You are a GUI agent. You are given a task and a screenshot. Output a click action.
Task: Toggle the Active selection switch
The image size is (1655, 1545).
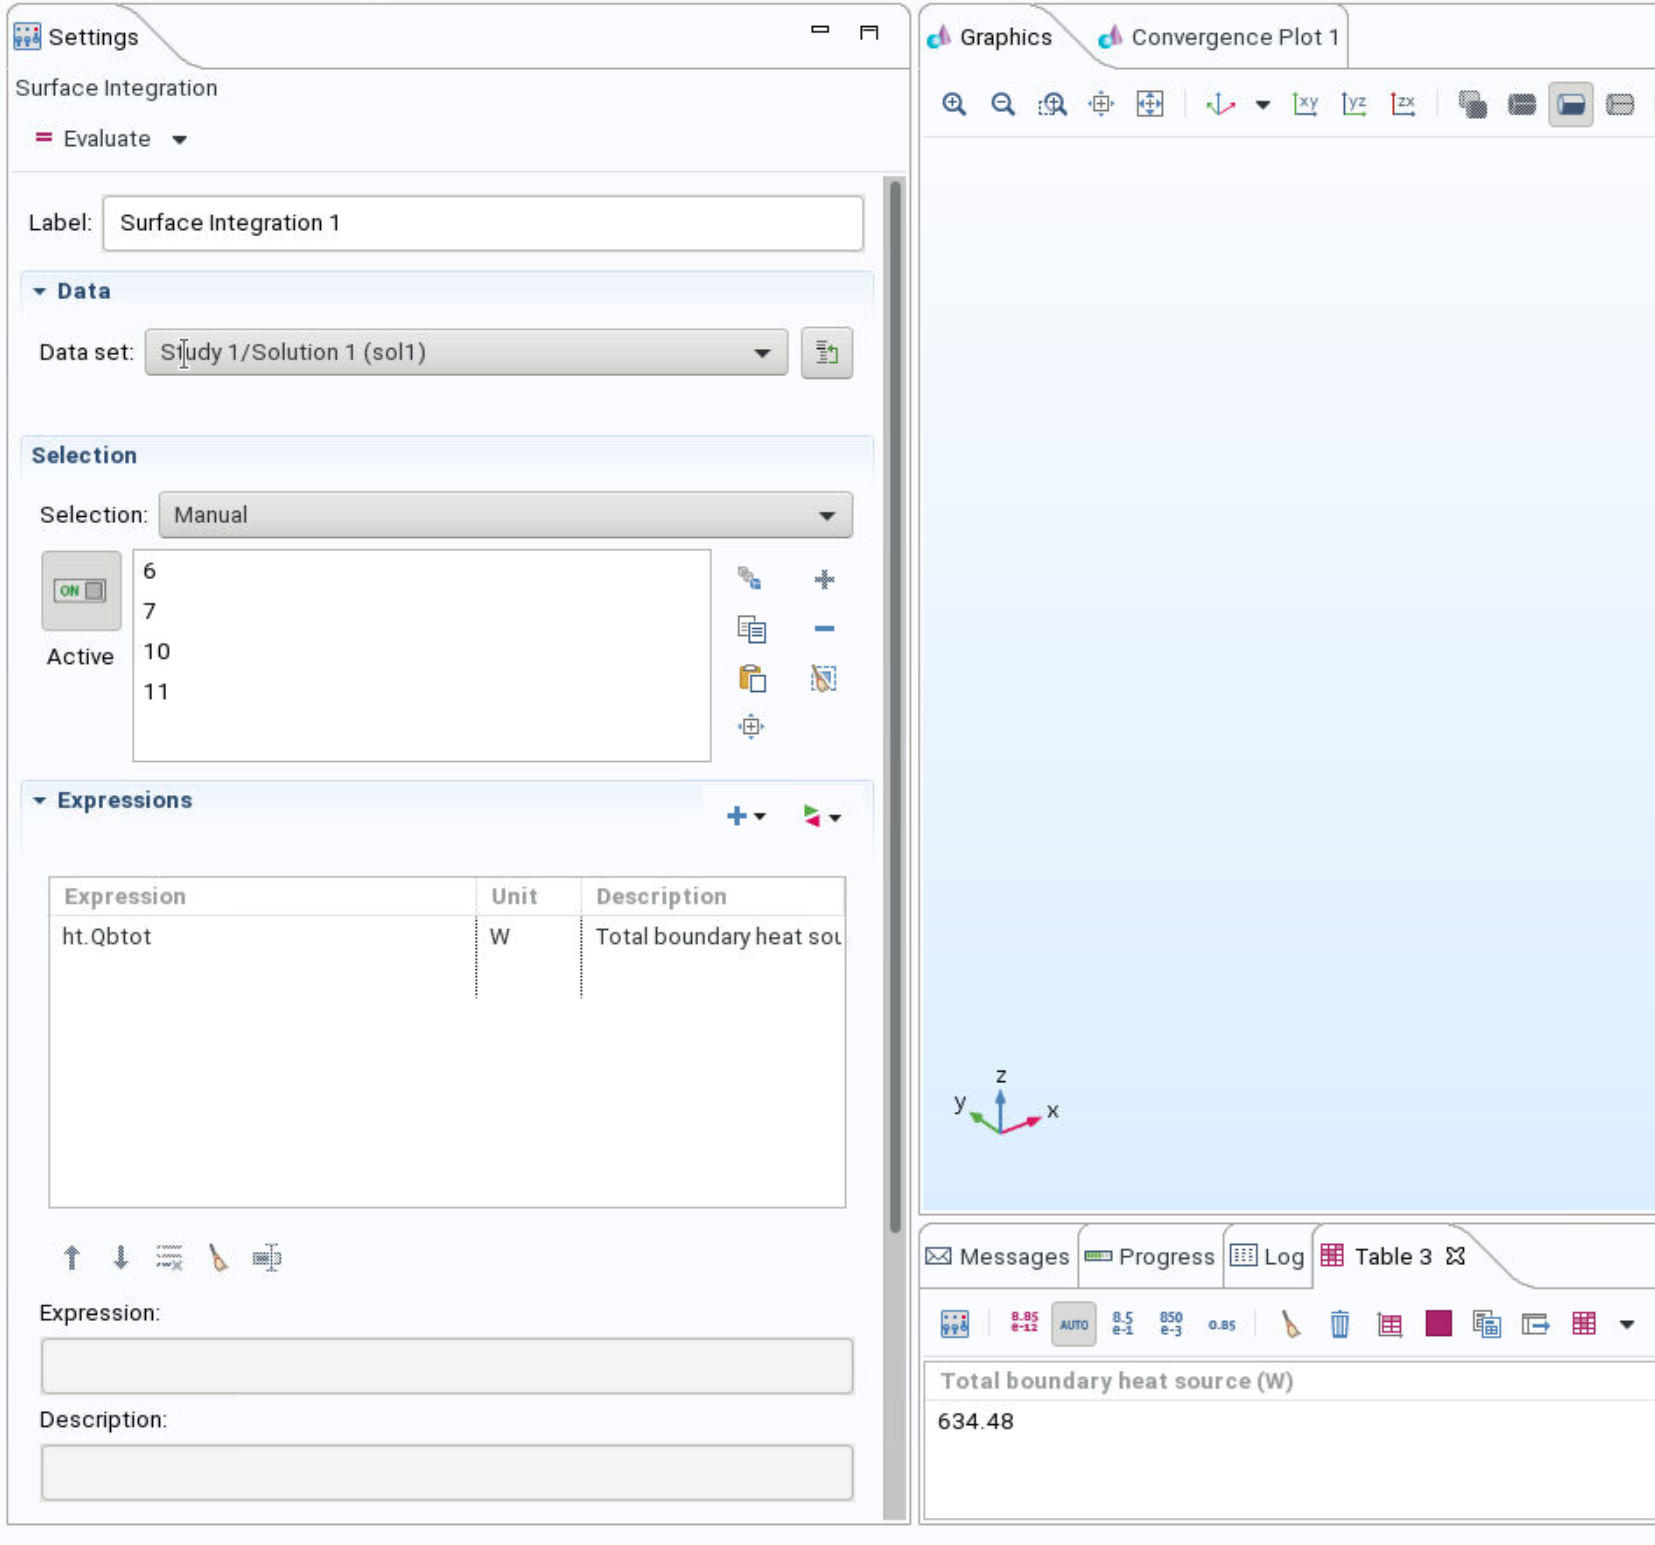pyautogui.click(x=81, y=590)
